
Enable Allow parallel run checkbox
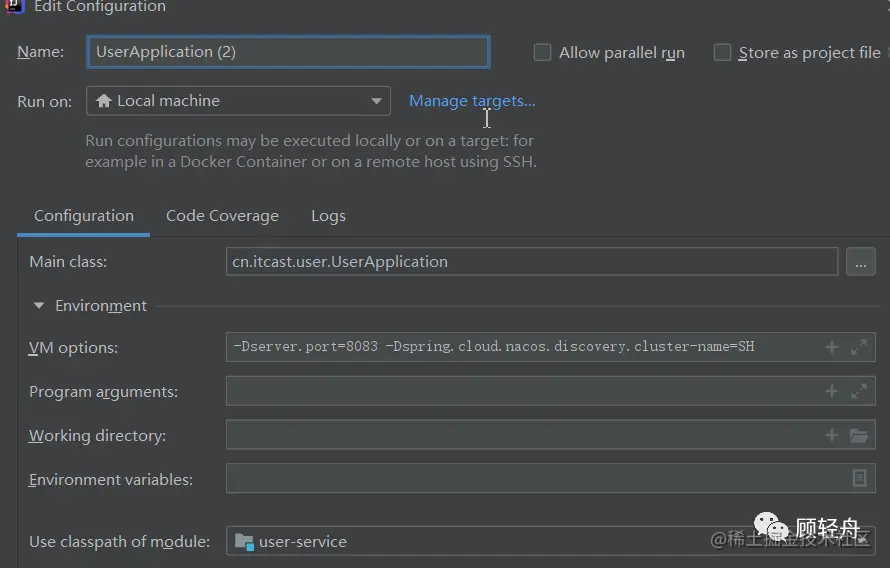pyautogui.click(x=542, y=52)
